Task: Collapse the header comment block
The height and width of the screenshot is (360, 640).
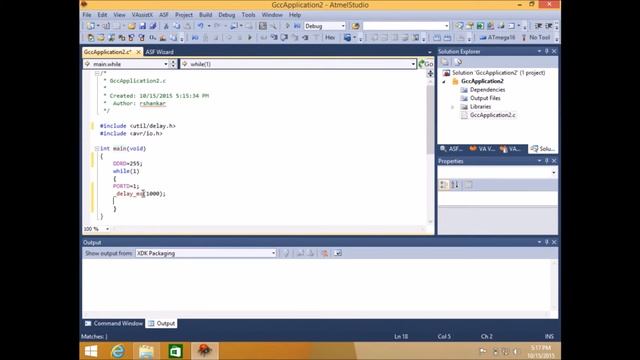Action: tap(97, 73)
